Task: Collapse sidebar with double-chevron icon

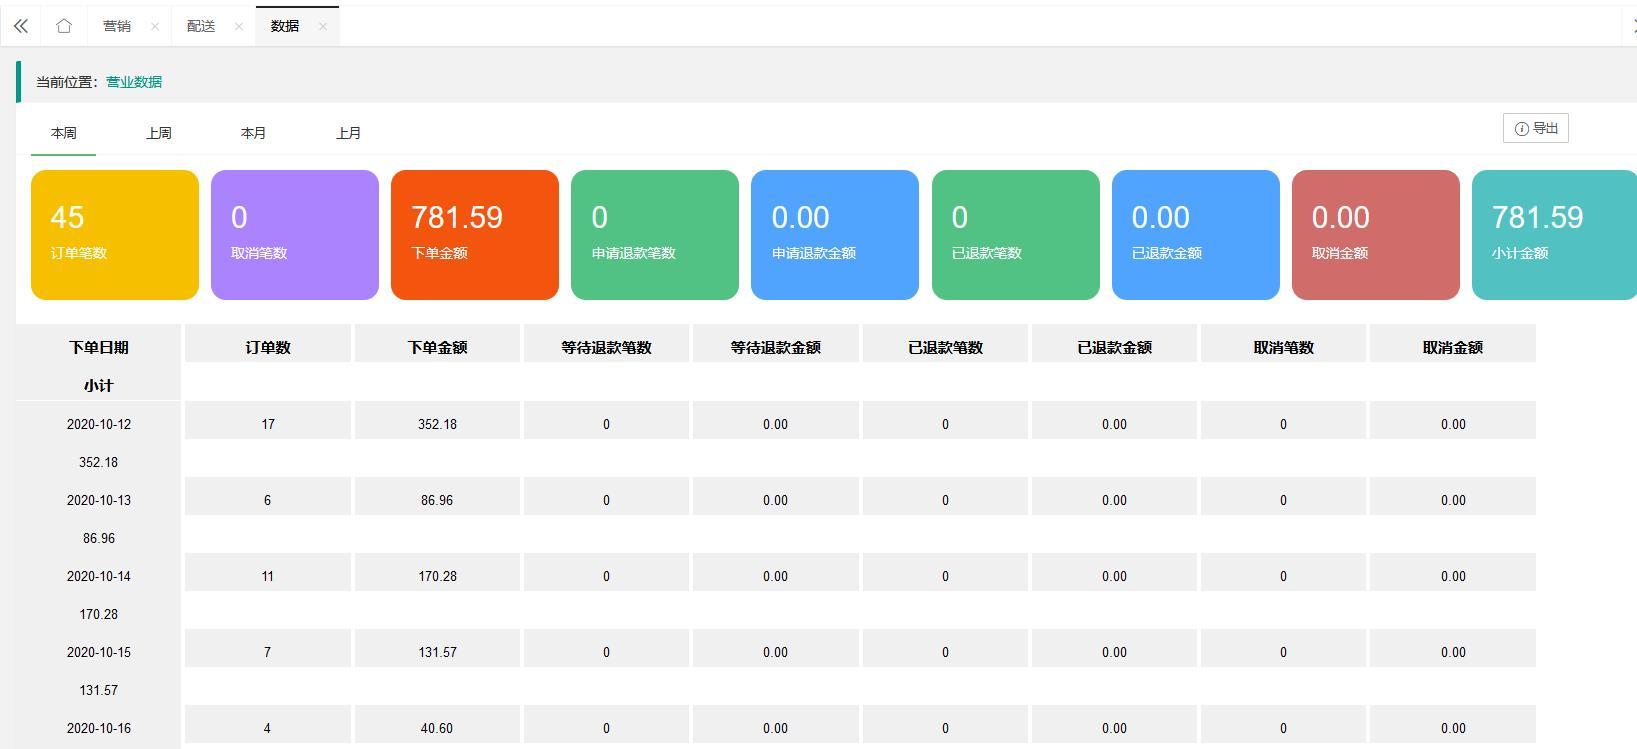Action: pyautogui.click(x=20, y=26)
